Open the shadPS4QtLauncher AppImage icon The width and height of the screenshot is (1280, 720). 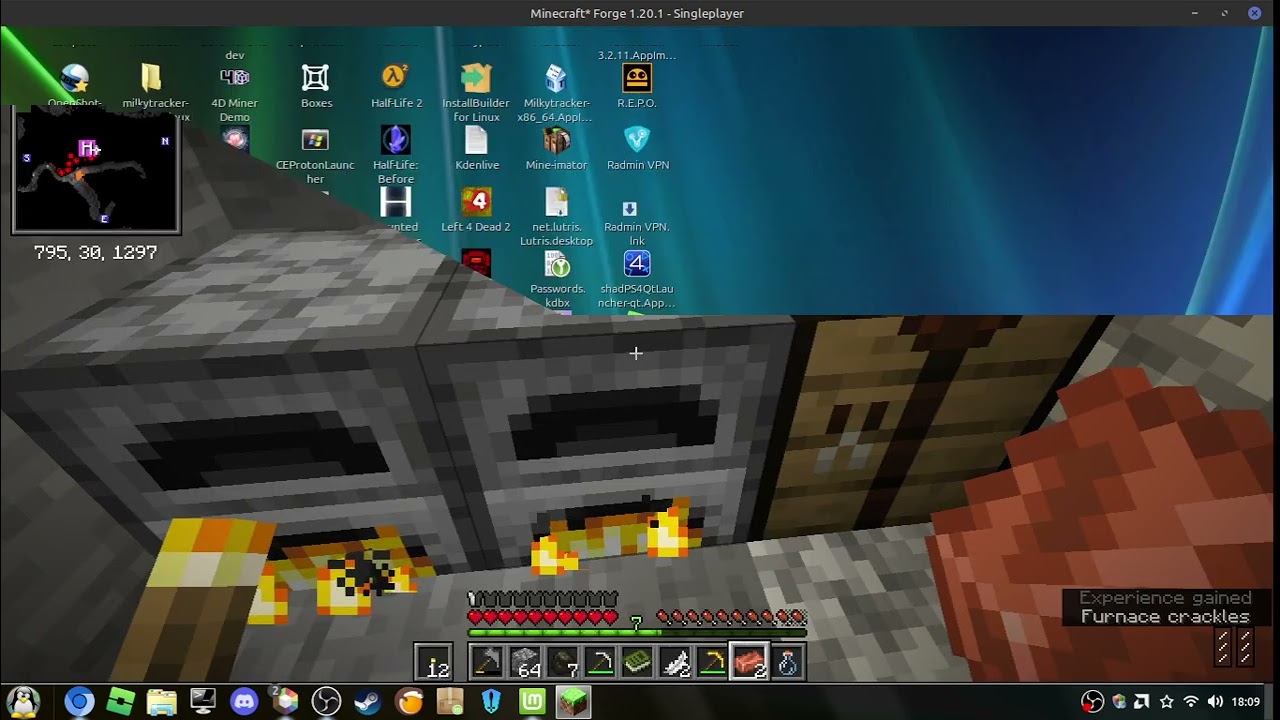coord(637,279)
